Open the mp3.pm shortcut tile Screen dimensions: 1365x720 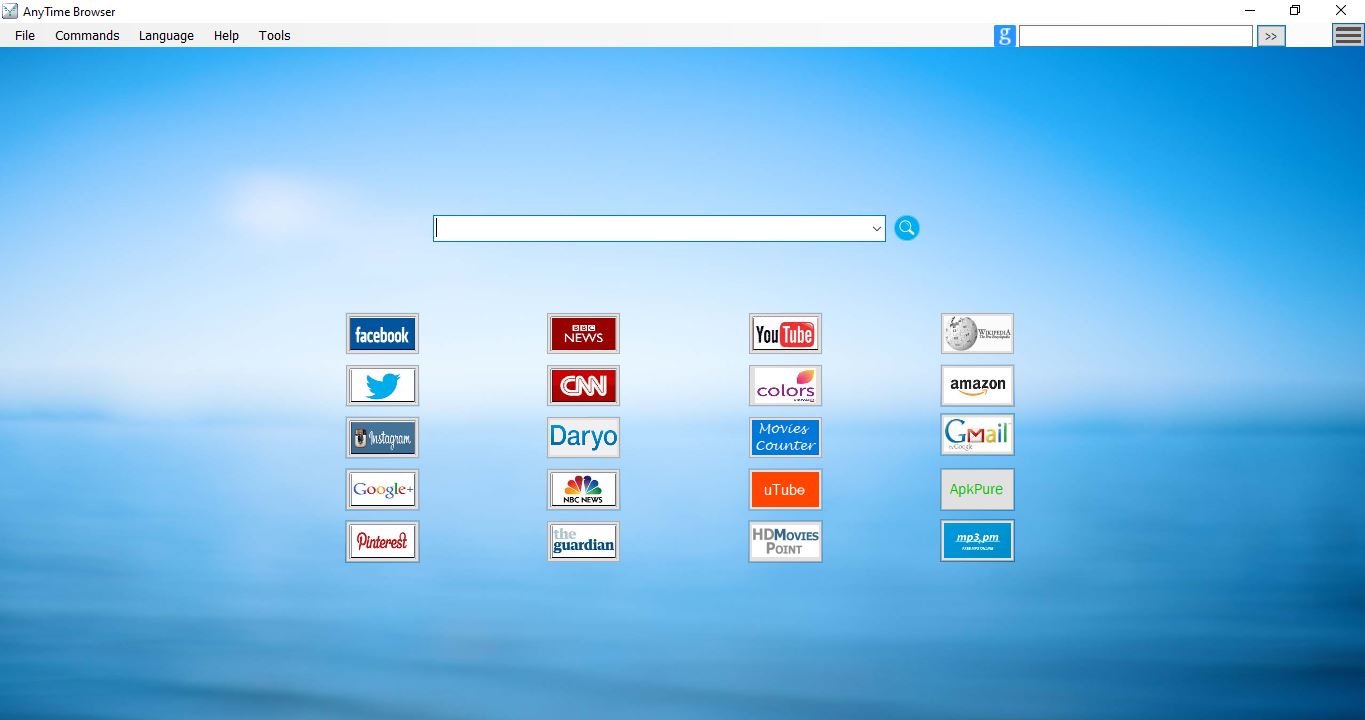978,541
